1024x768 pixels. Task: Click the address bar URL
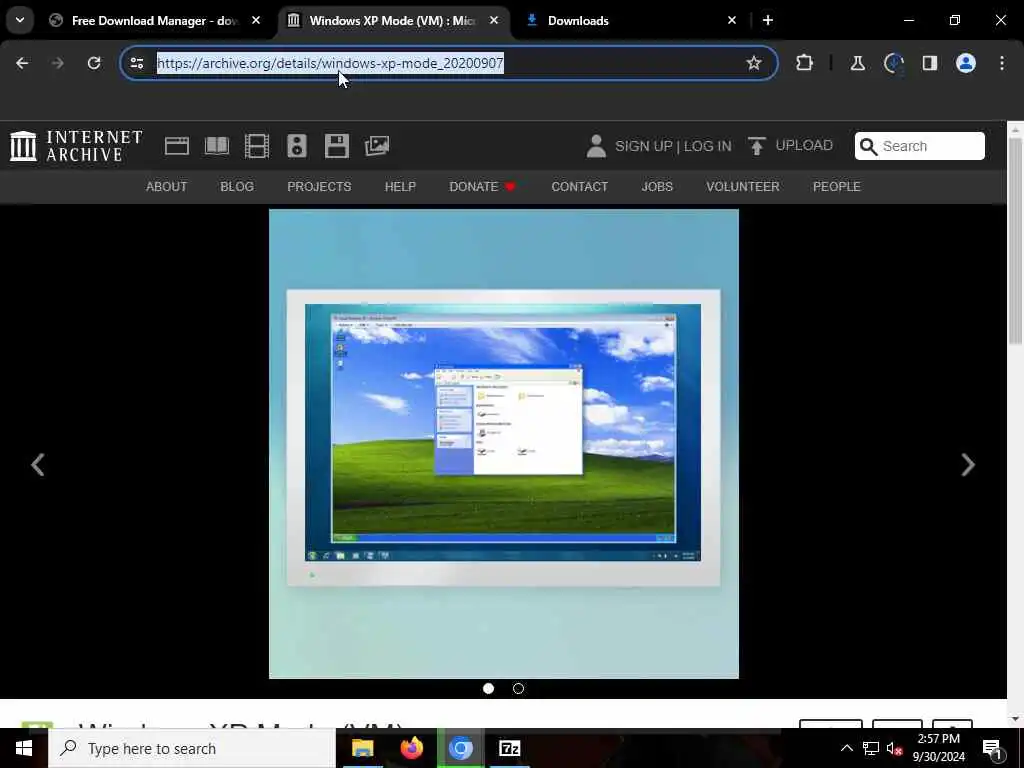click(x=330, y=63)
